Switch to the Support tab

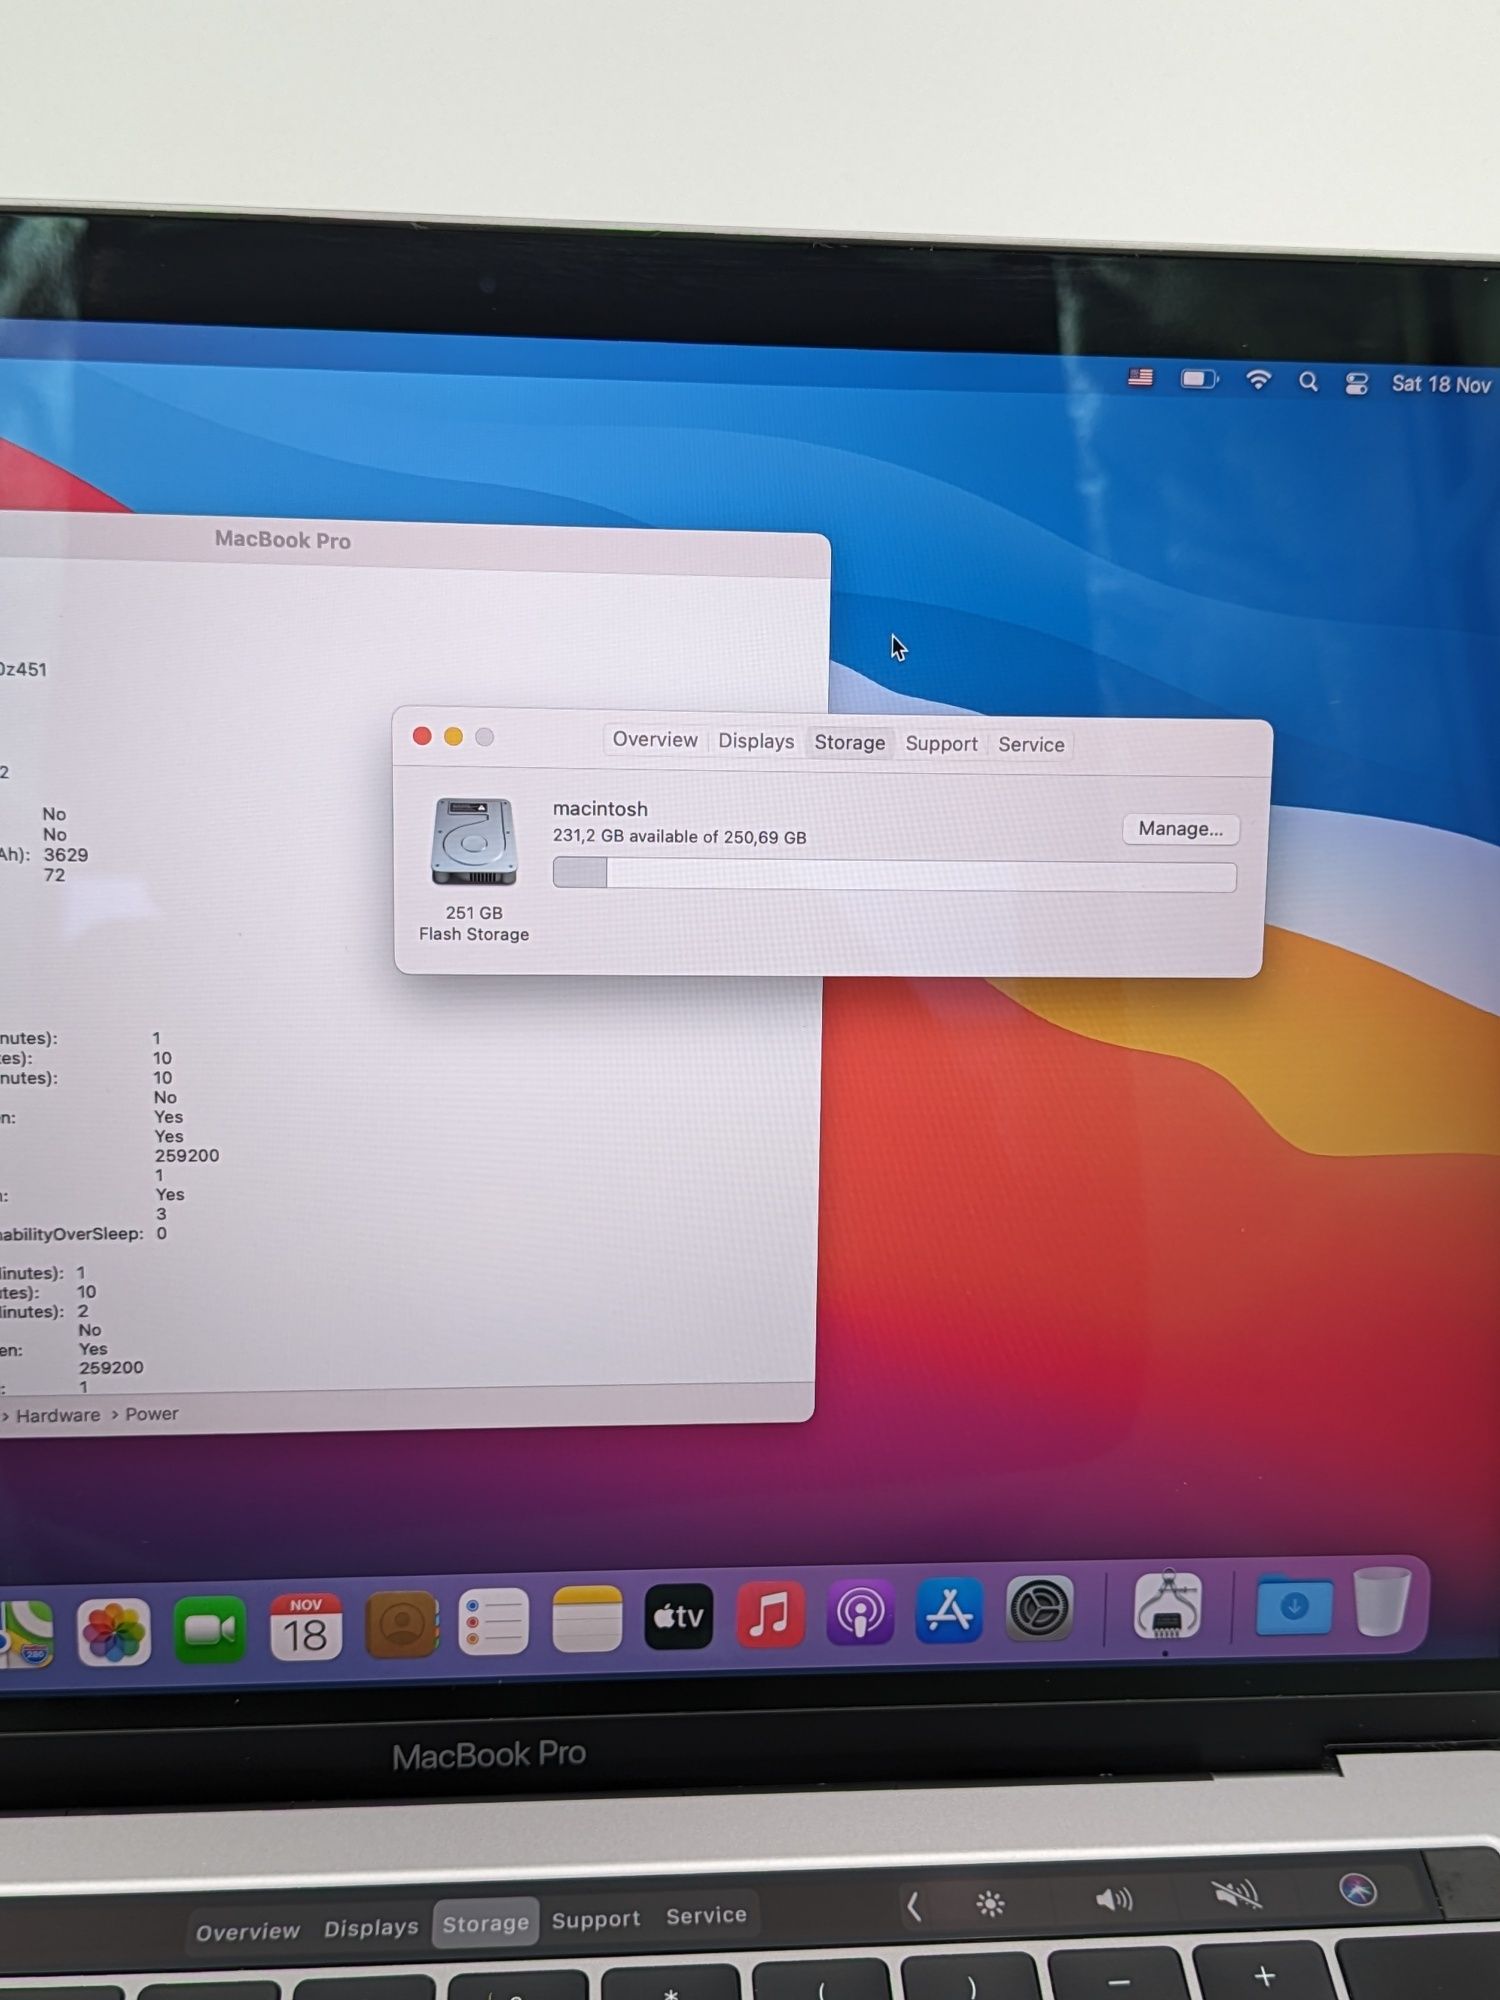942,744
